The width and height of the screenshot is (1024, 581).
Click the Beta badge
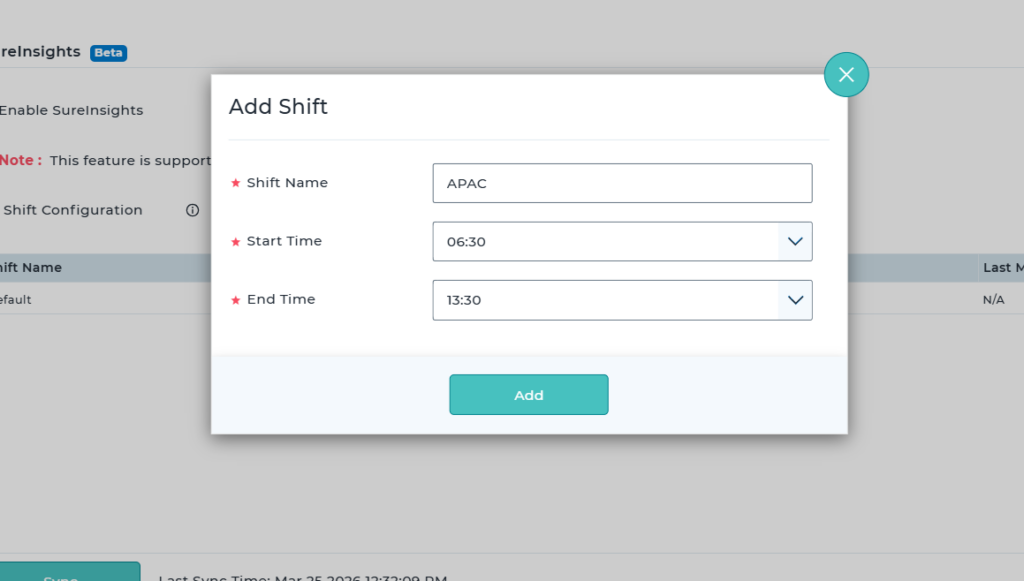108,53
